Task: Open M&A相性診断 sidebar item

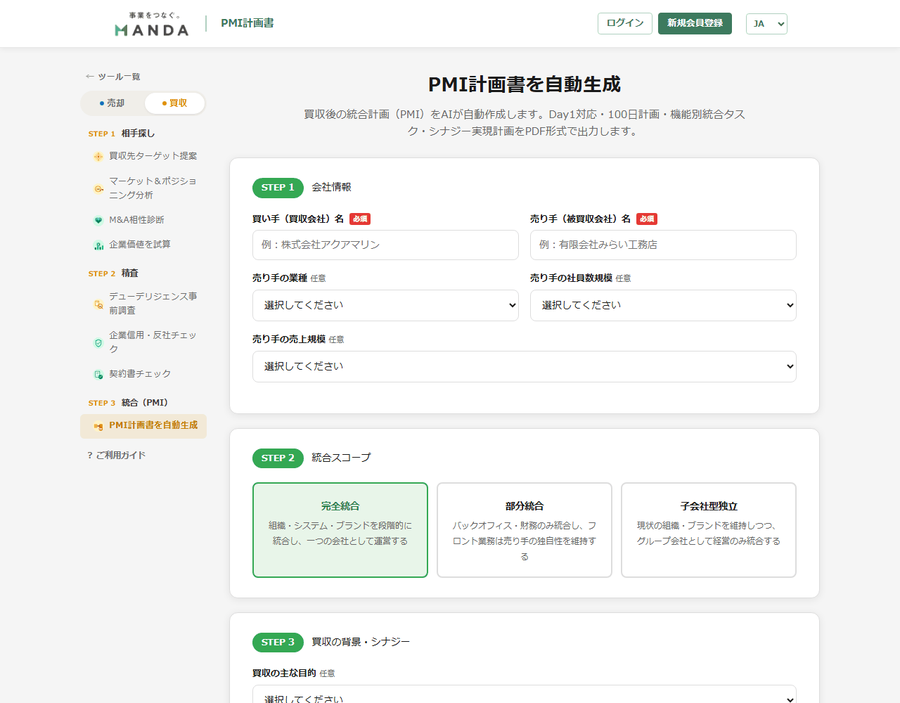Action: click(x=143, y=220)
